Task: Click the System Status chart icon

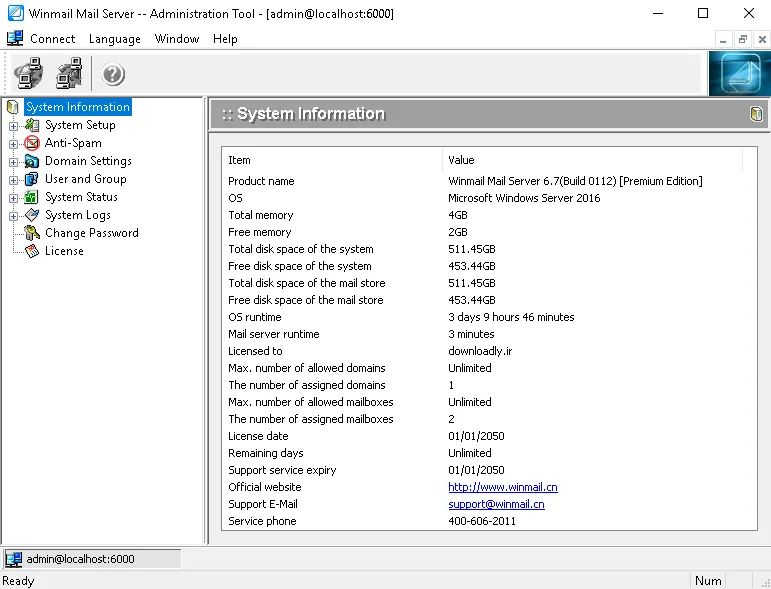Action: (32, 197)
